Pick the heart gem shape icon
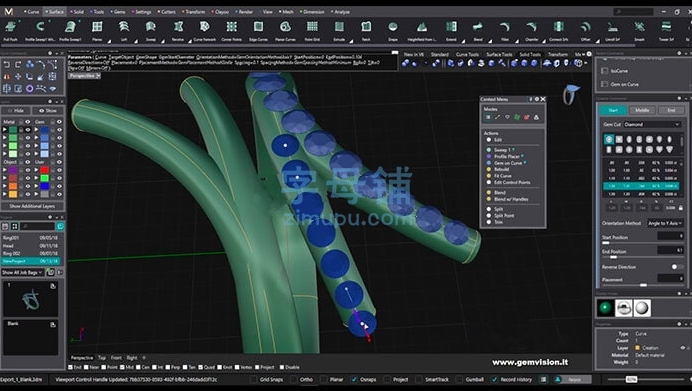692x391 pixels. pyautogui.click(x=659, y=150)
